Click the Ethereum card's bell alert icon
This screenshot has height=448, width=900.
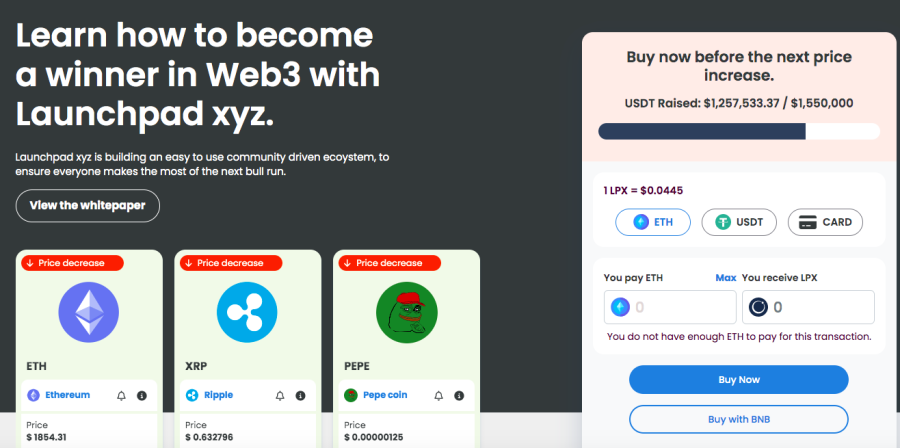coord(121,396)
